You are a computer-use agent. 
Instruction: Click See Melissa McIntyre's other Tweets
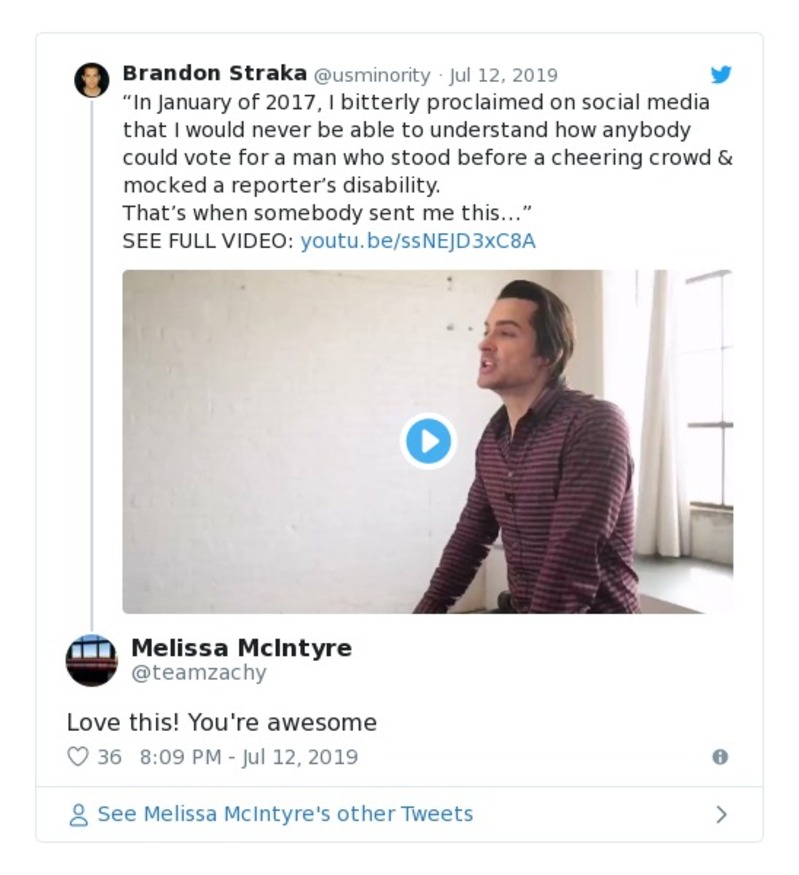285,815
